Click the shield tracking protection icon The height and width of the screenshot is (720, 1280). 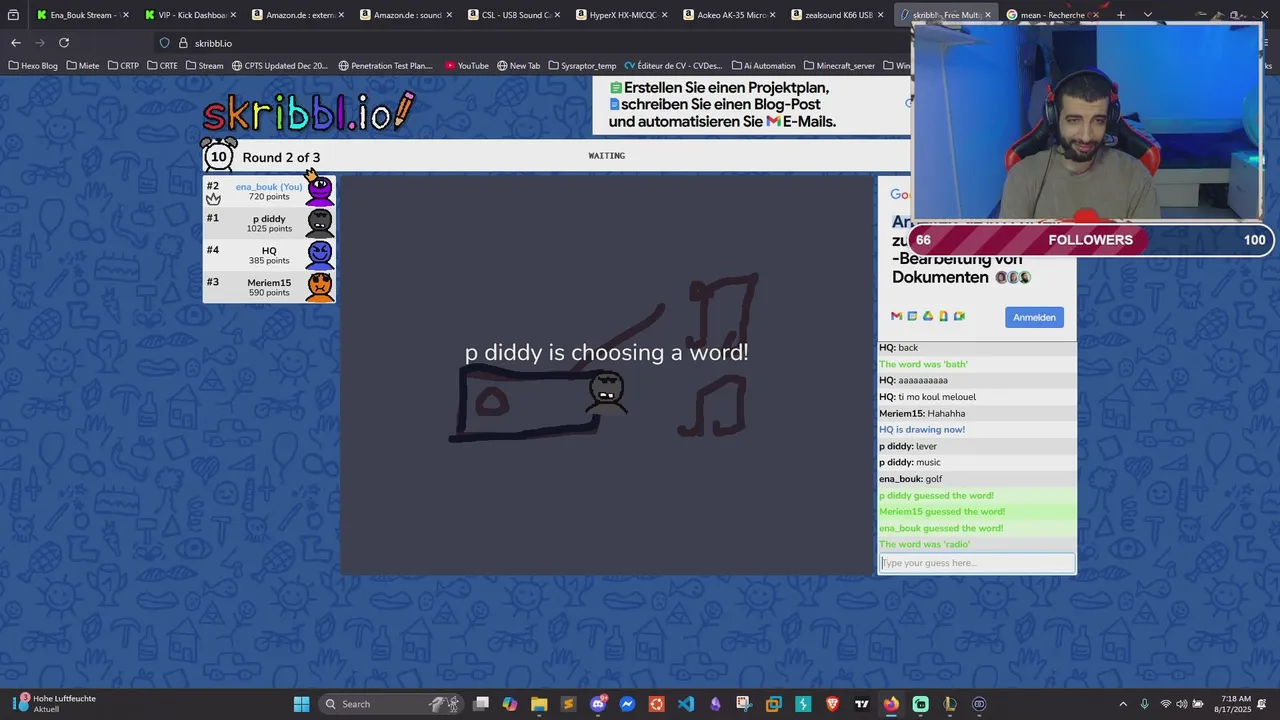click(x=165, y=43)
